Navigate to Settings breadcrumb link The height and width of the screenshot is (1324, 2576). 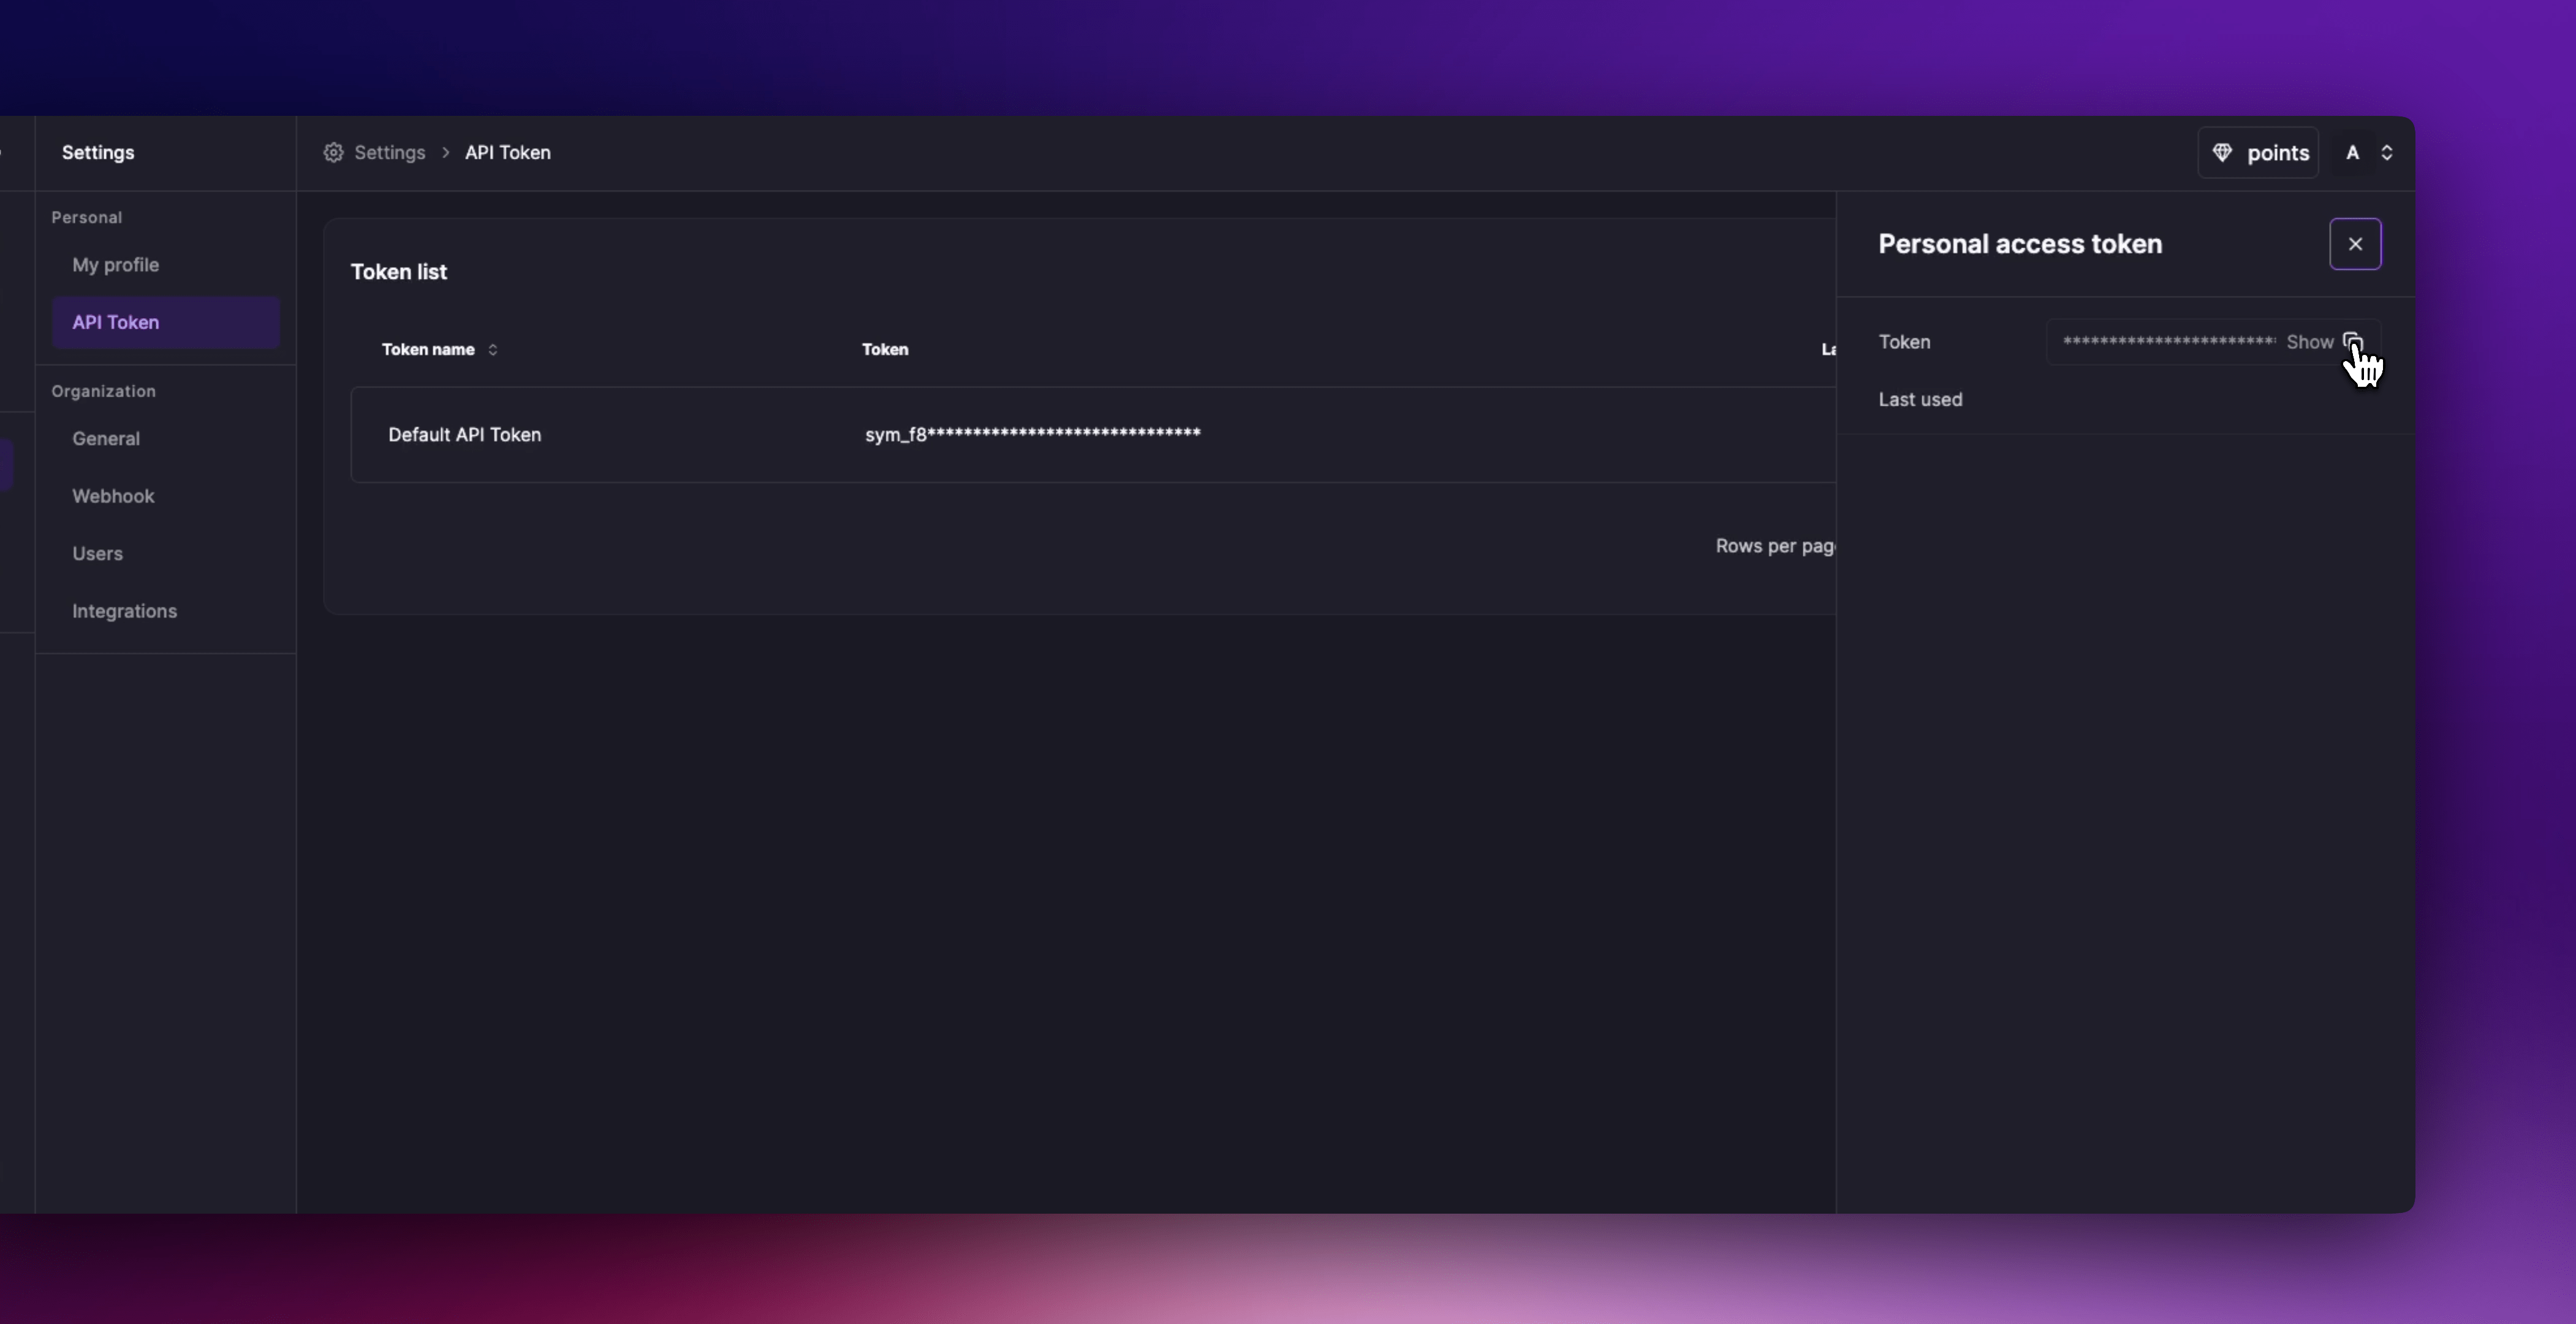(x=389, y=152)
